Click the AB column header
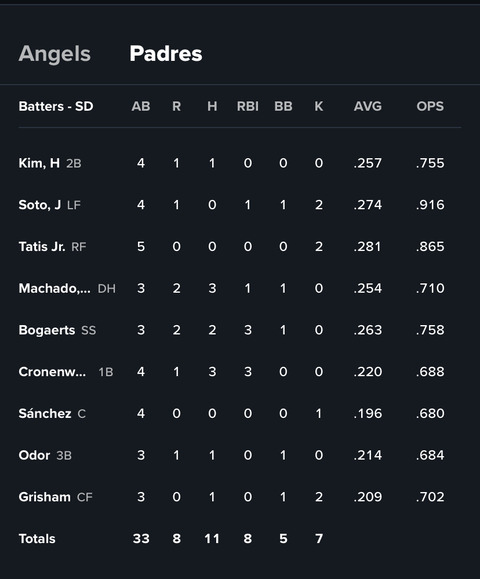 (141, 106)
